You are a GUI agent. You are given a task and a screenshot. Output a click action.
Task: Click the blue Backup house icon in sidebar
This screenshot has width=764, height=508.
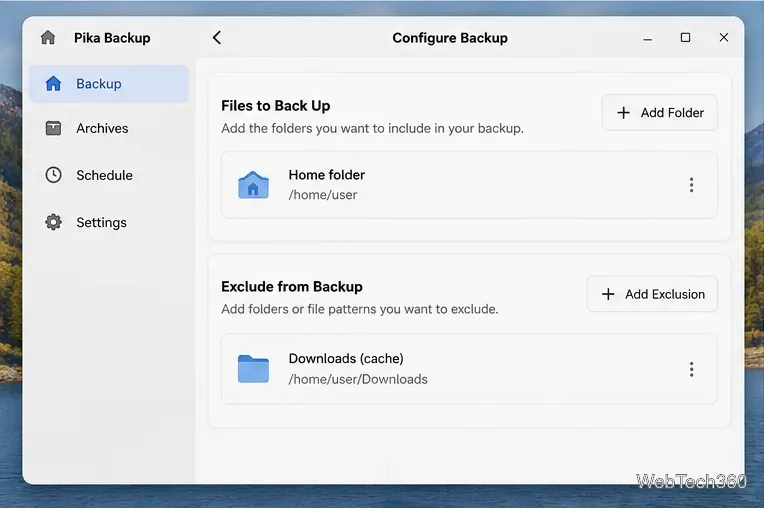53,83
